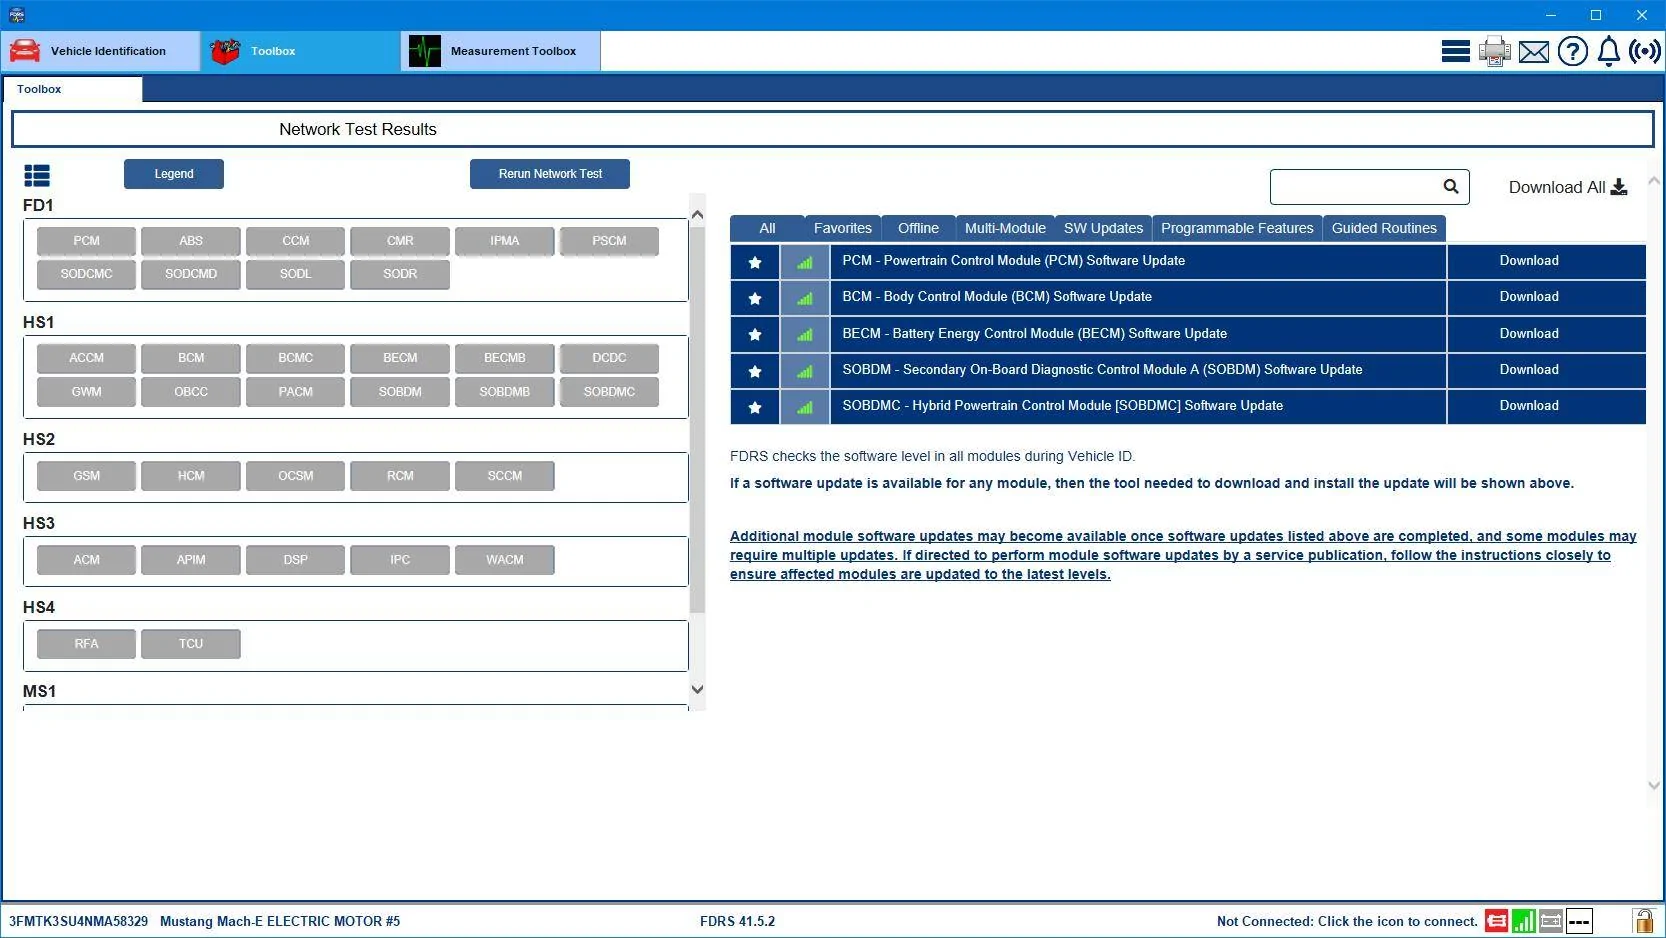The image size is (1666, 938).
Task: Click the Measurement Toolbox waveform icon
Action: 425,51
